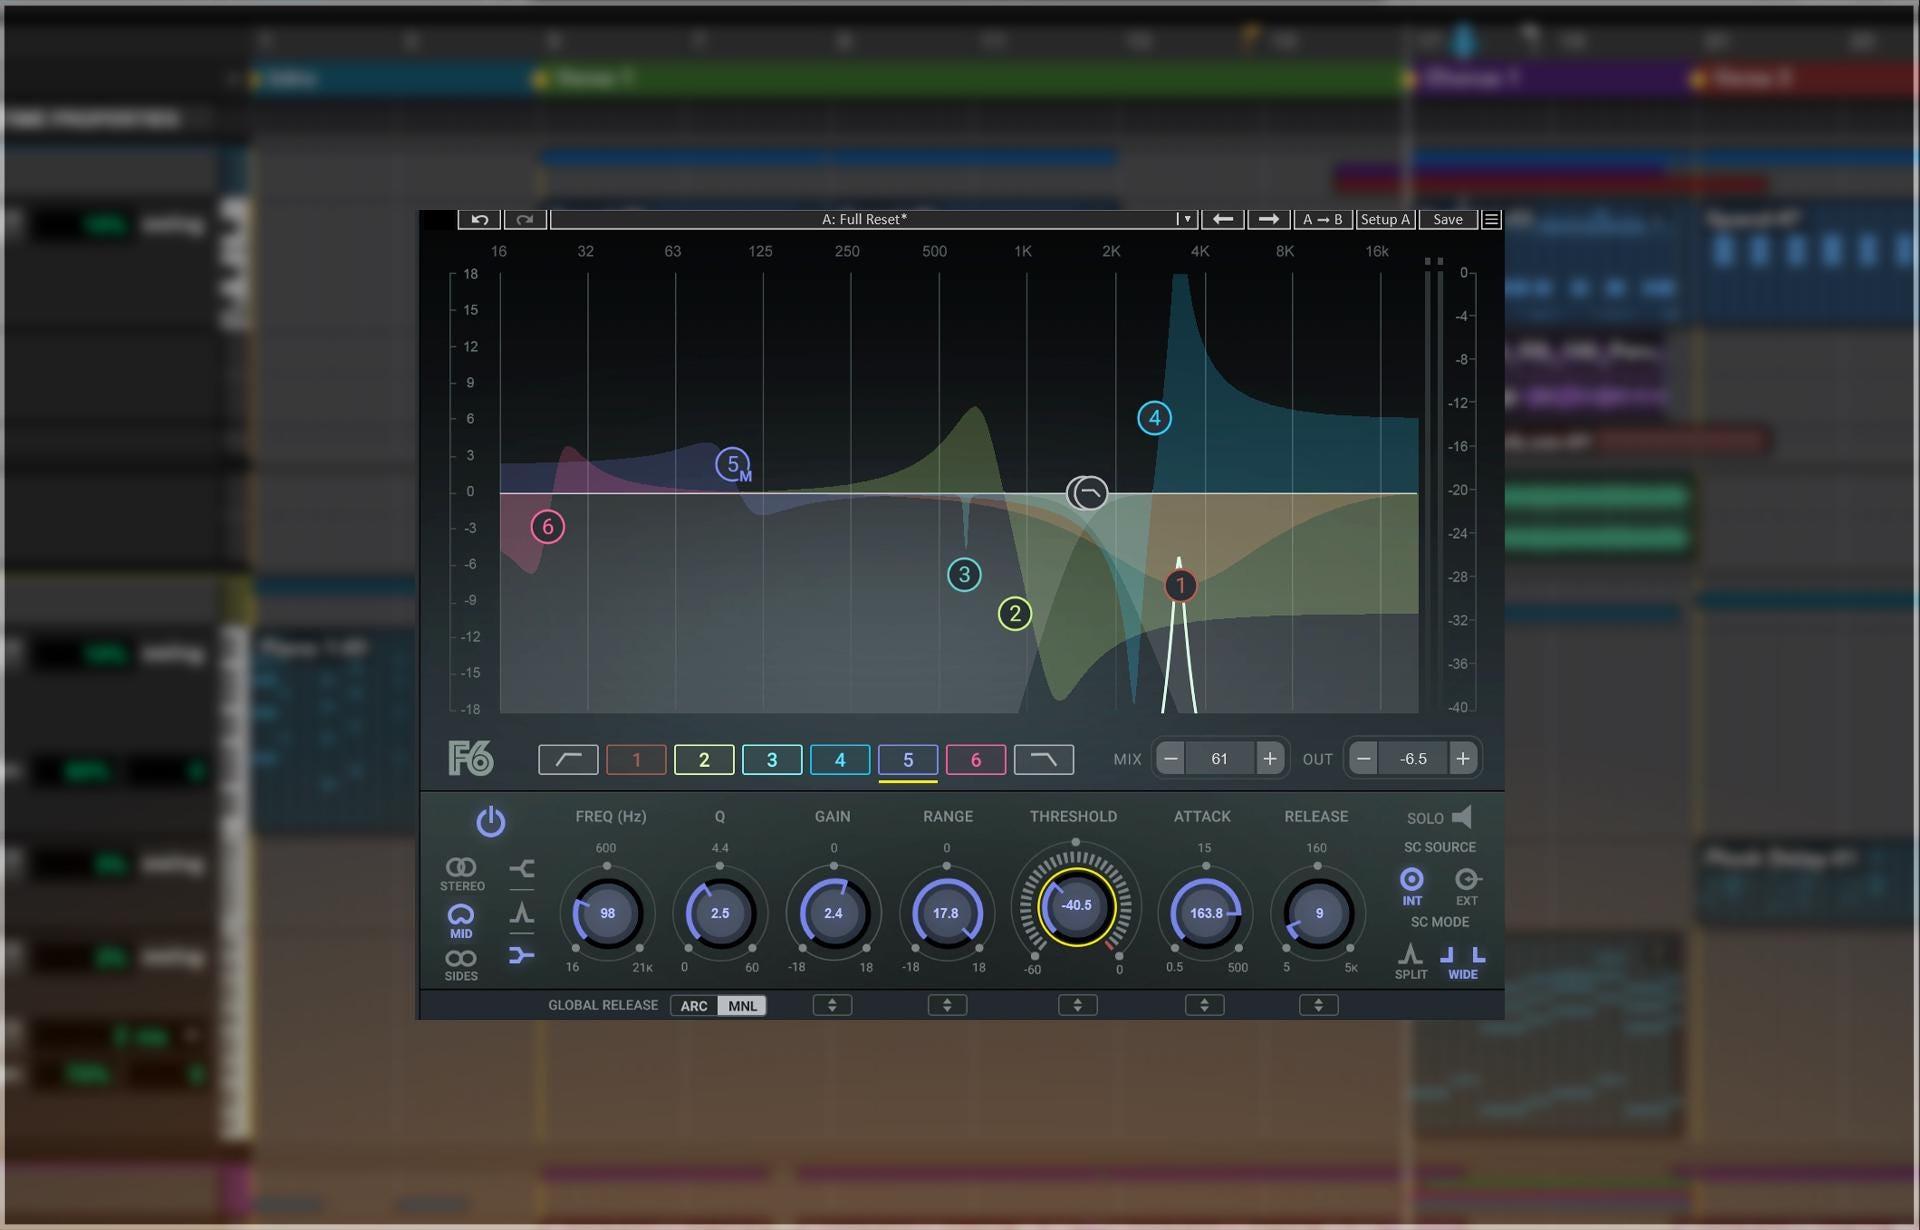The image size is (1920, 1230).
Task: Click the ATTACK knob showing 163.8
Action: [x=1205, y=913]
